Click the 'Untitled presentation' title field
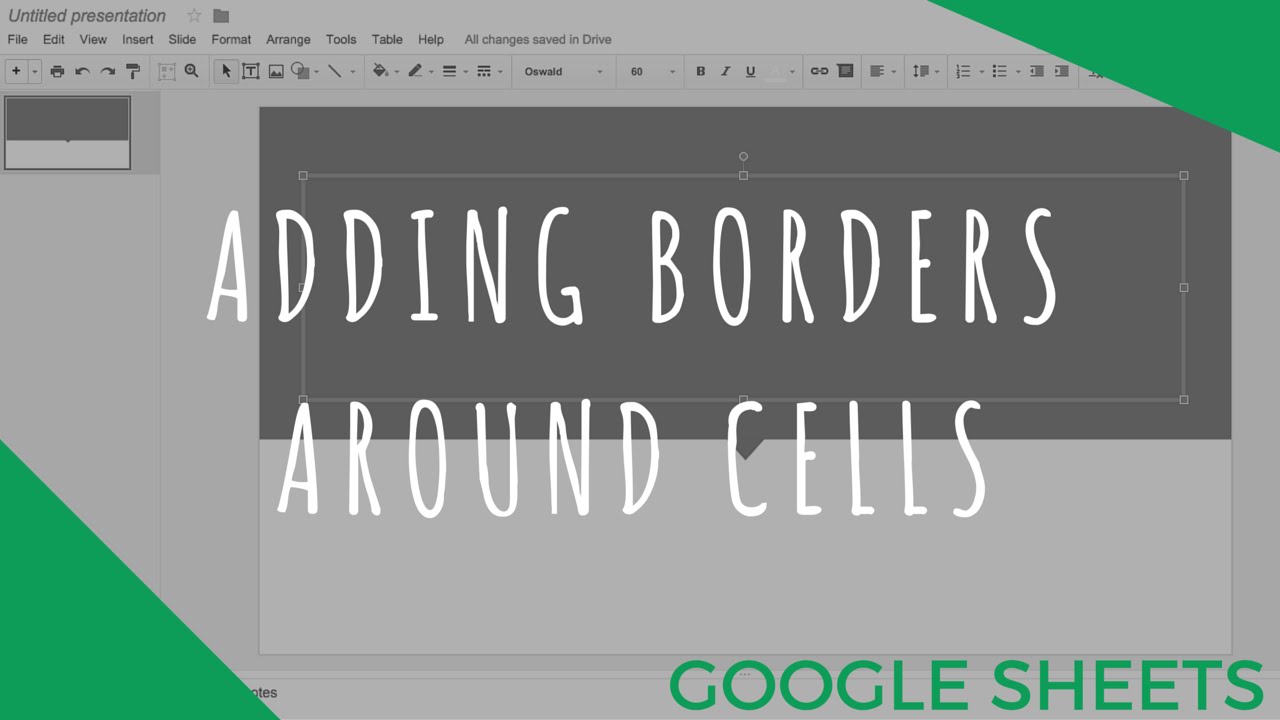Viewport: 1280px width, 720px height. click(87, 15)
